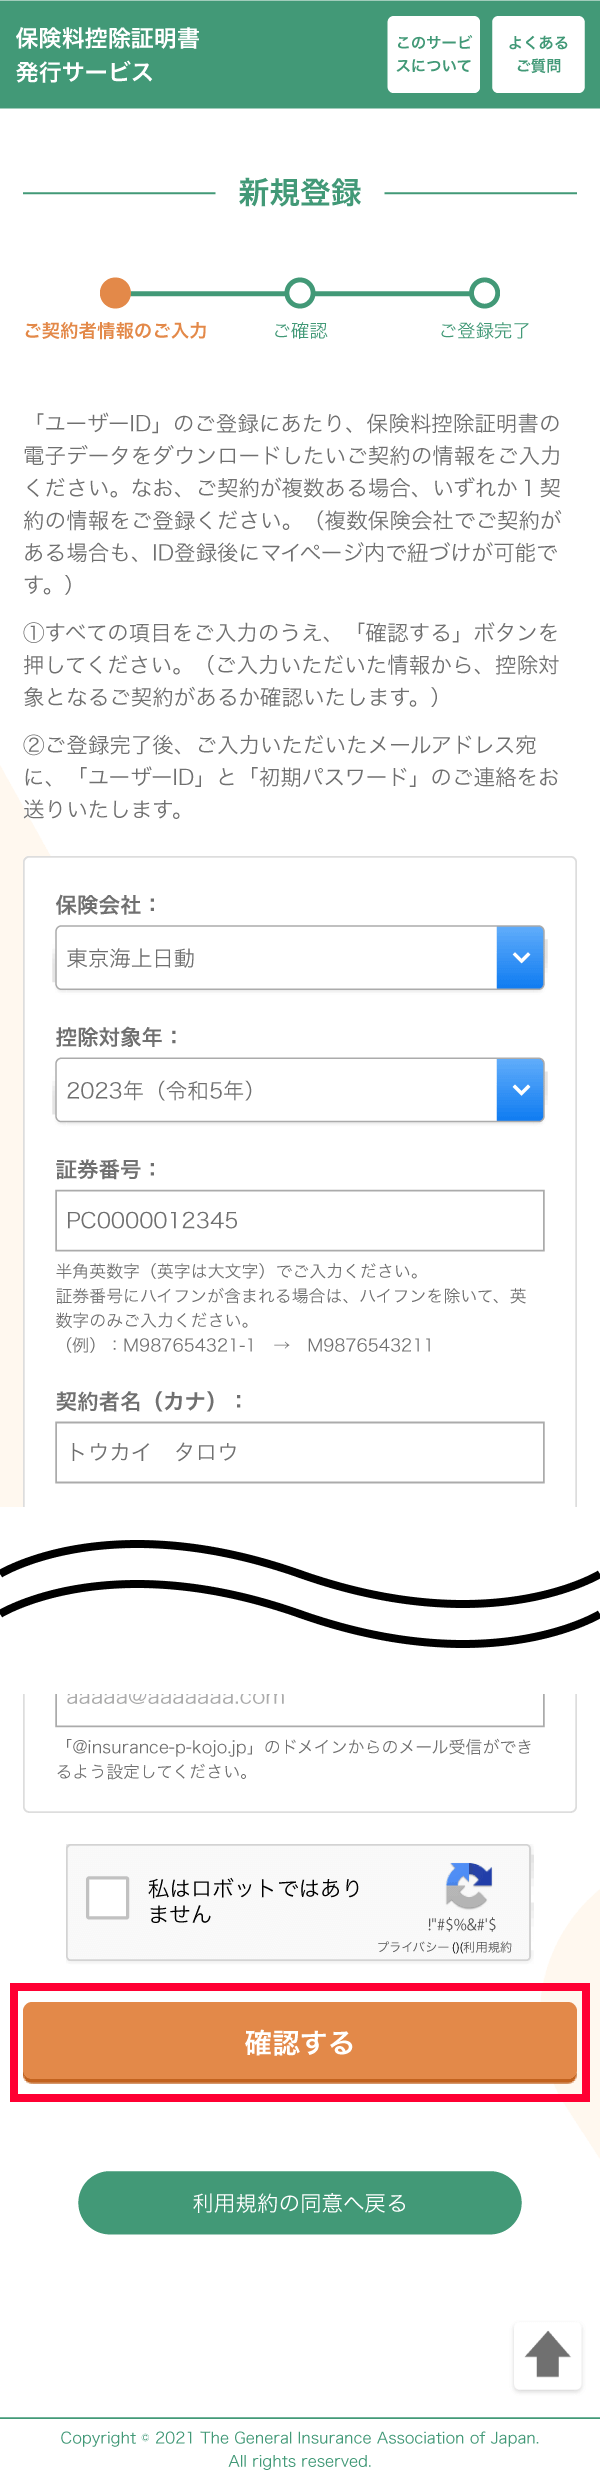Click the blue chevron on the 保険会社 selector
This screenshot has width=600, height=2480.
point(519,957)
